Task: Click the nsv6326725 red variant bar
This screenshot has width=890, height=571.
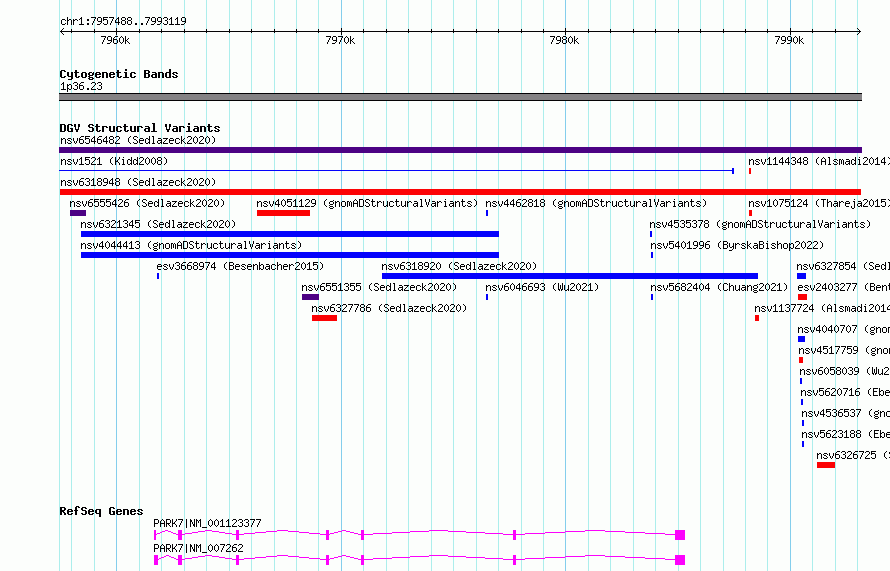Action: [x=826, y=465]
